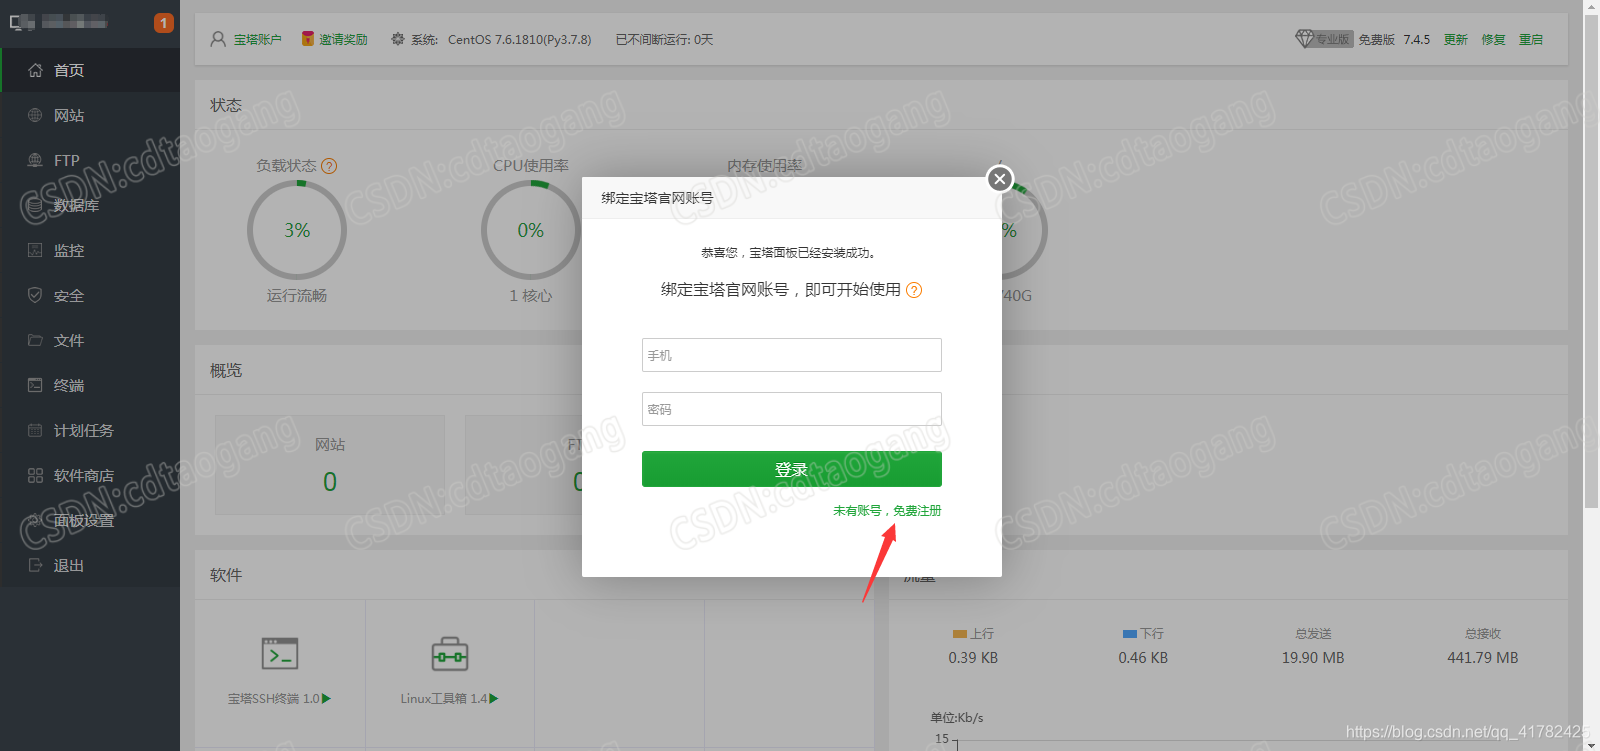Viewport: 1600px width, 751px height.
Task: Click the 总接收 value 441.79 MB
Action: click(x=1483, y=658)
